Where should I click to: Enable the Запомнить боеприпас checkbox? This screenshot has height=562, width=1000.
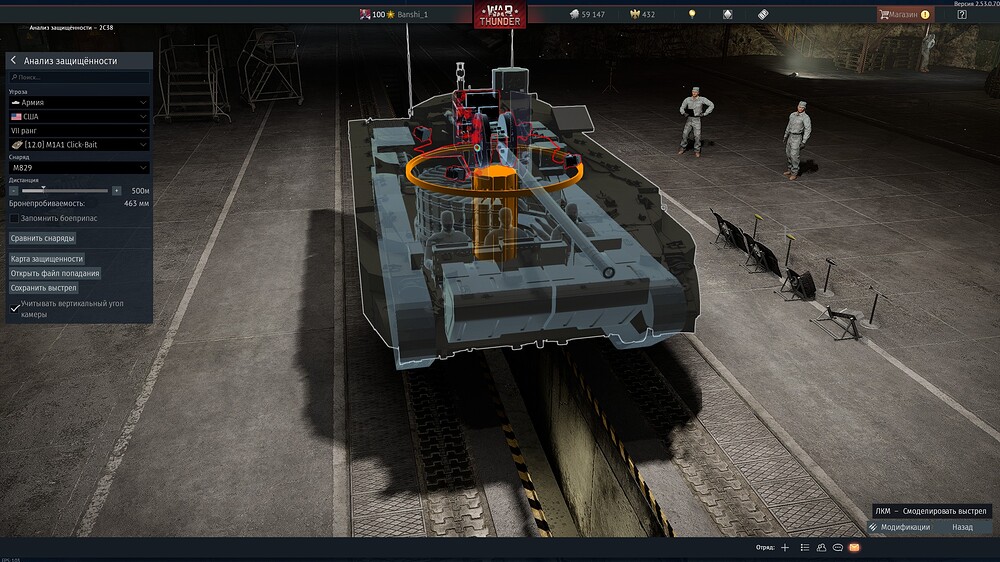[14, 218]
